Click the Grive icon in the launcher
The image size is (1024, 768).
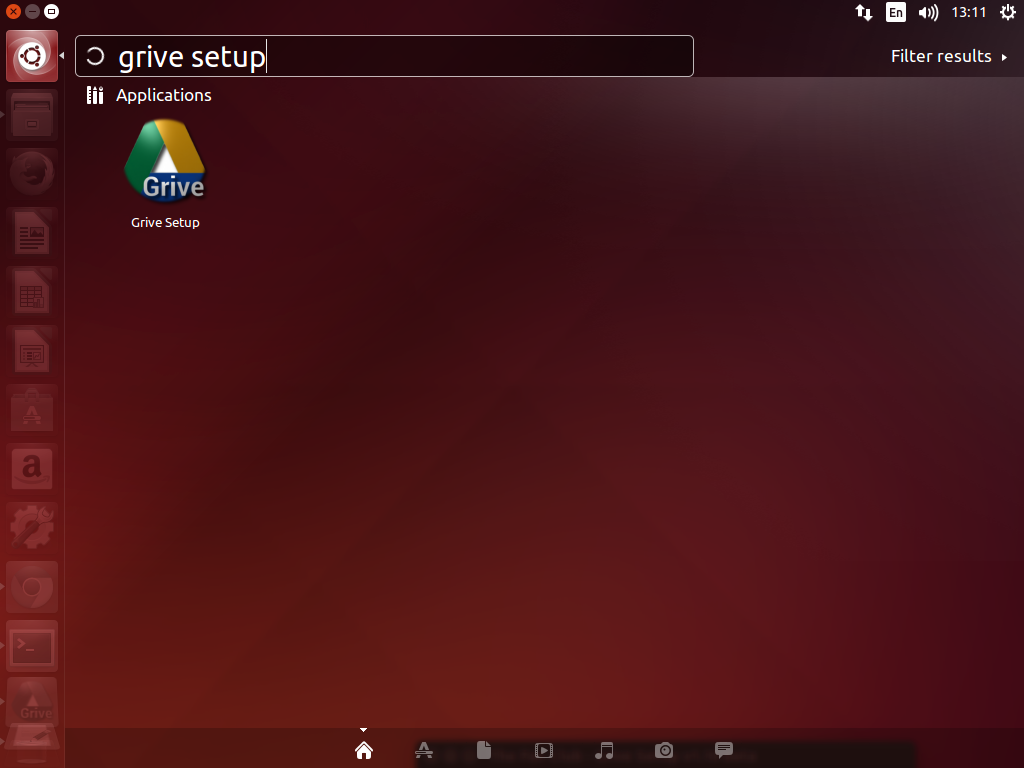coord(32,703)
